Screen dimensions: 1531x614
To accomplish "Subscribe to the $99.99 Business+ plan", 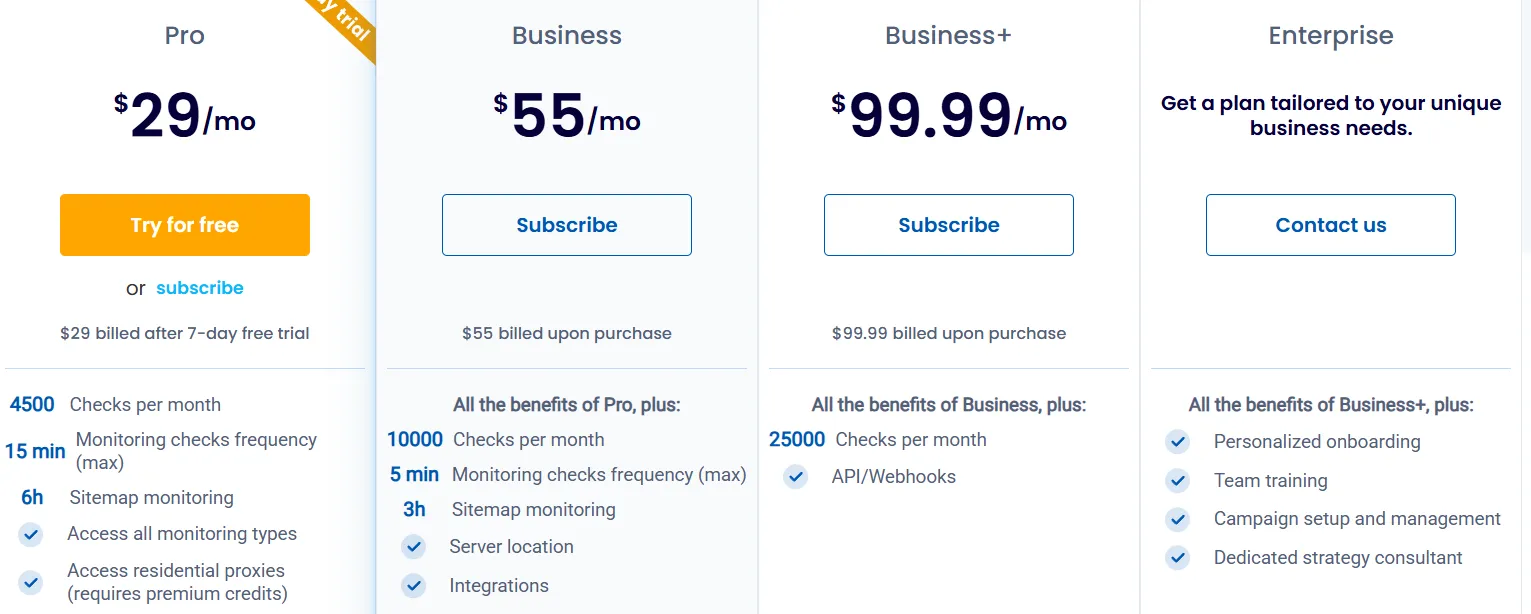I will (x=949, y=225).
